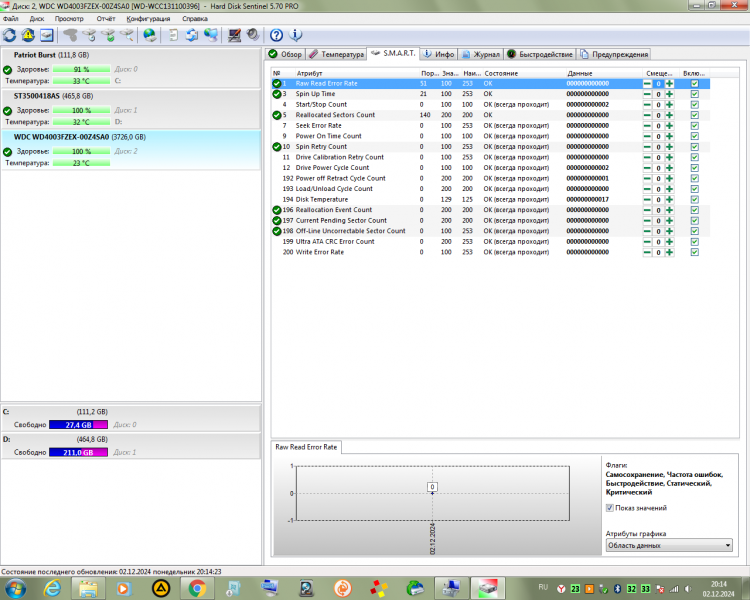Click the report document toolbar icon
750x600 pixels.
[x=174, y=35]
